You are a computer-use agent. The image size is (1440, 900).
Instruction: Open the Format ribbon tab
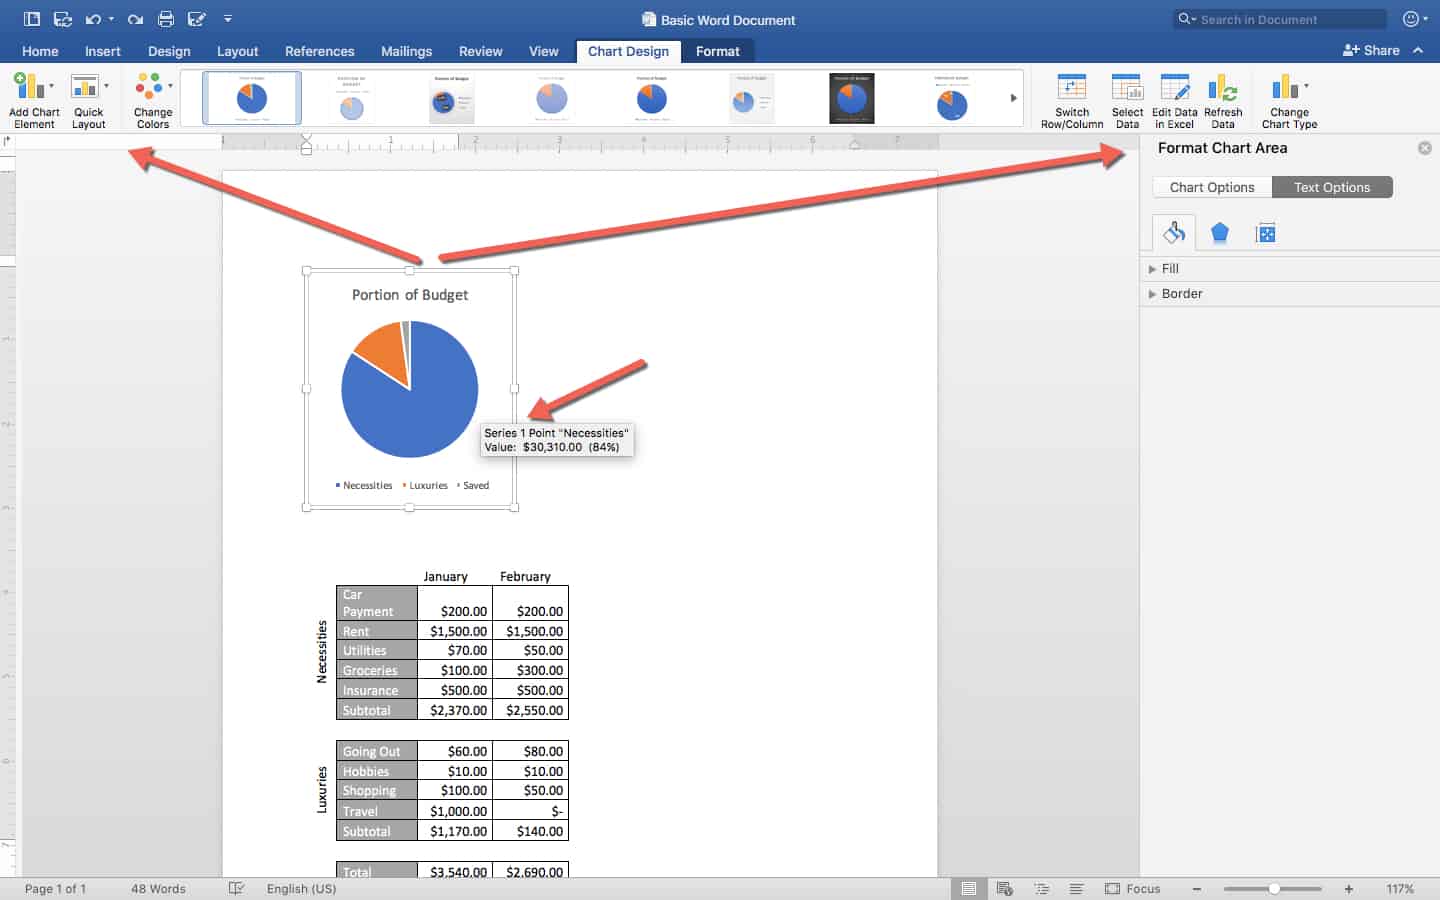coord(717,51)
